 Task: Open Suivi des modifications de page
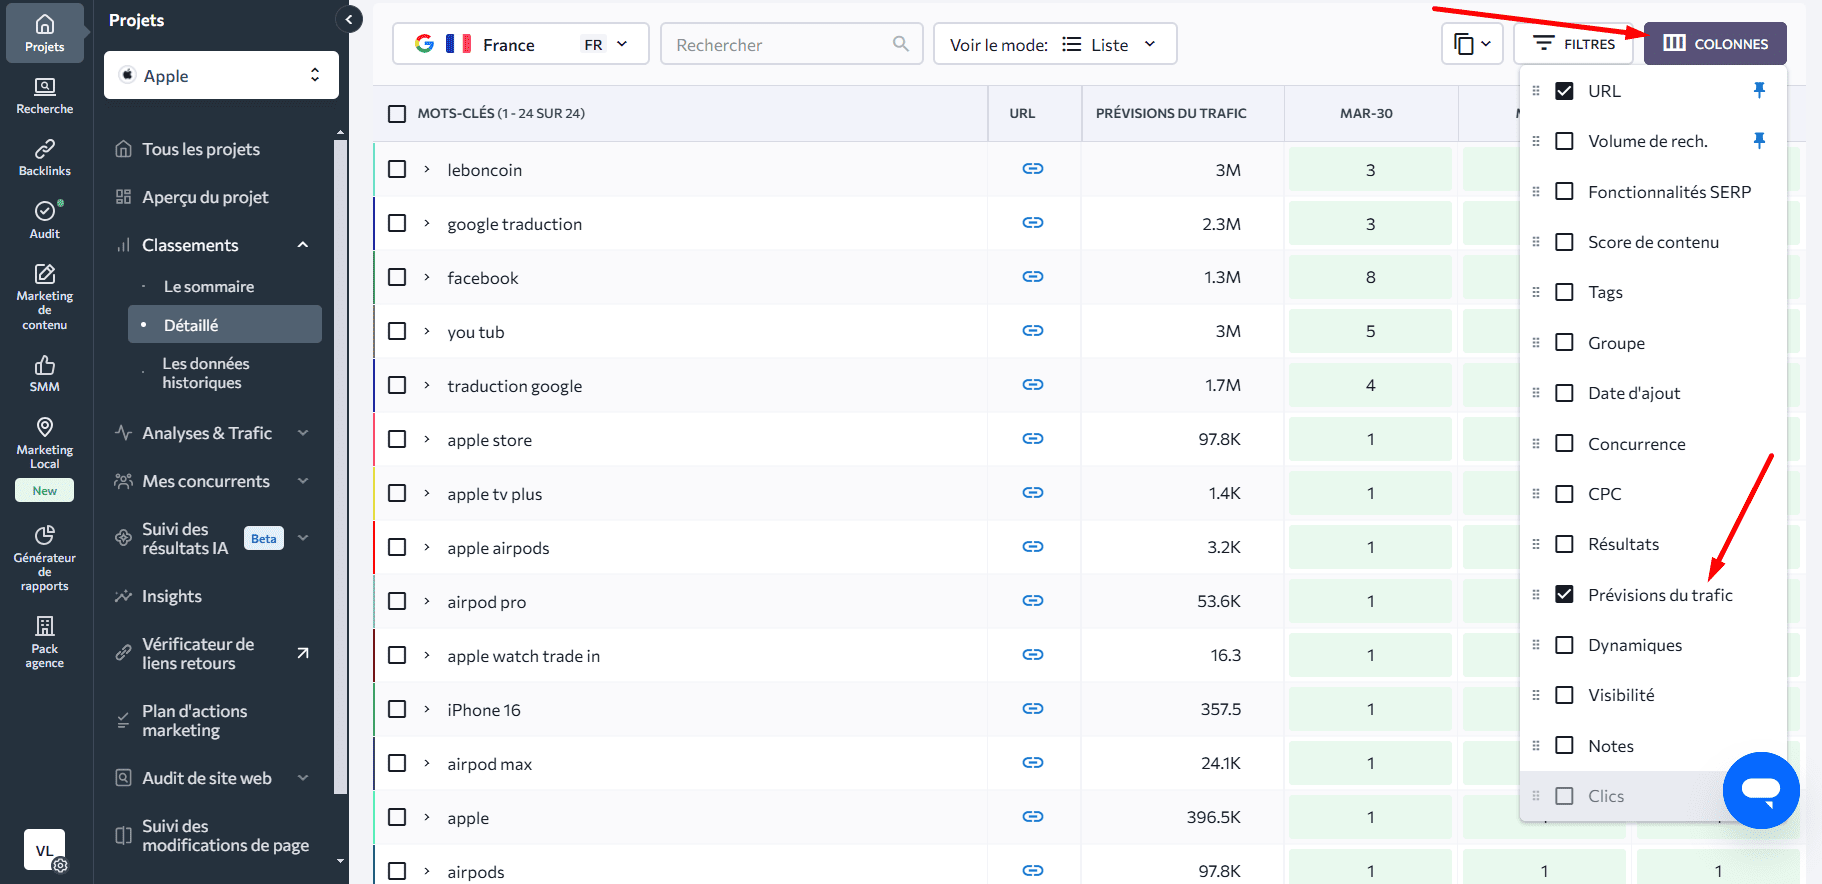coord(225,836)
